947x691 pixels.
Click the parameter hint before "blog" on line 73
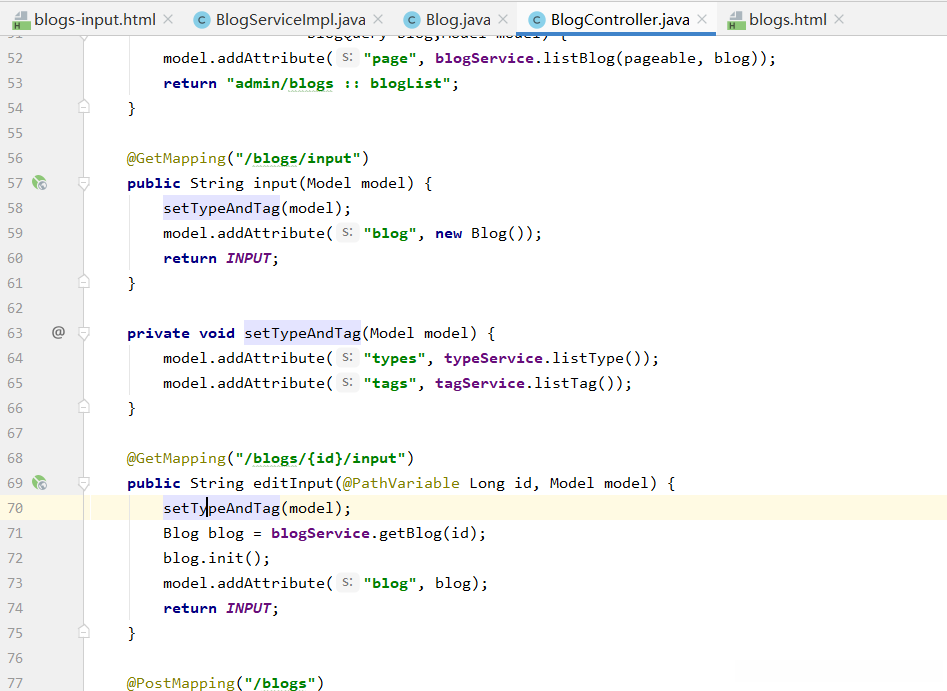pos(347,582)
